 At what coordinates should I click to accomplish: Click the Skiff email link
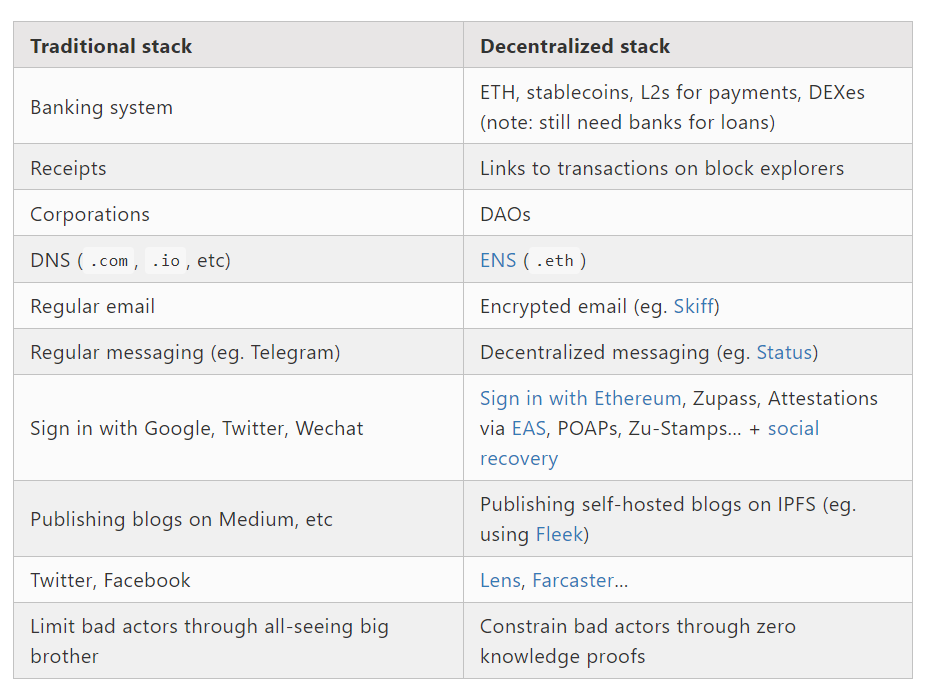pos(693,306)
